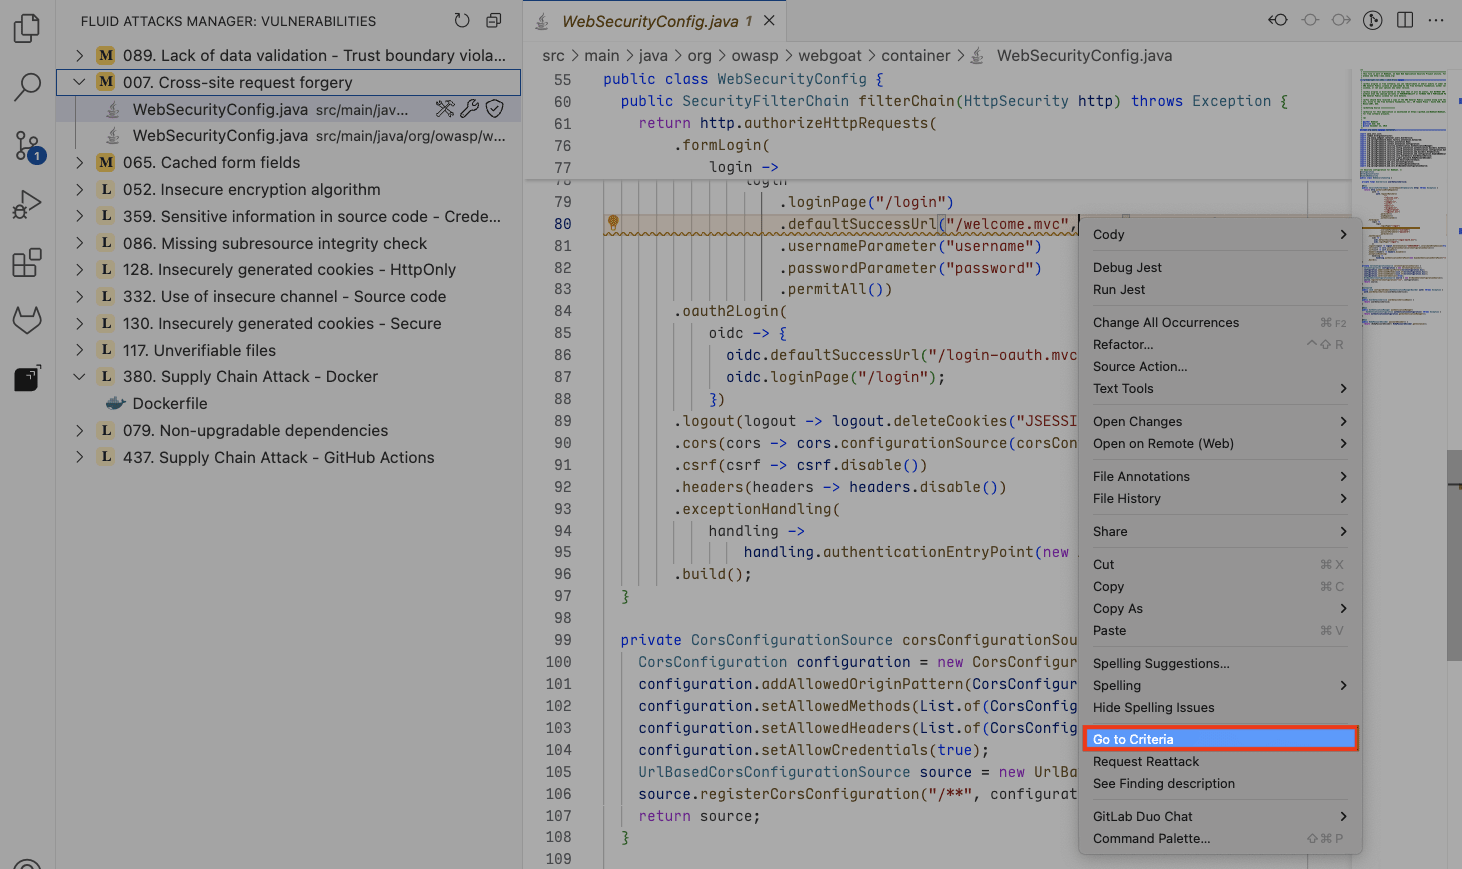Select Go to Criteria
The width and height of the screenshot is (1462, 869).
[1220, 739]
